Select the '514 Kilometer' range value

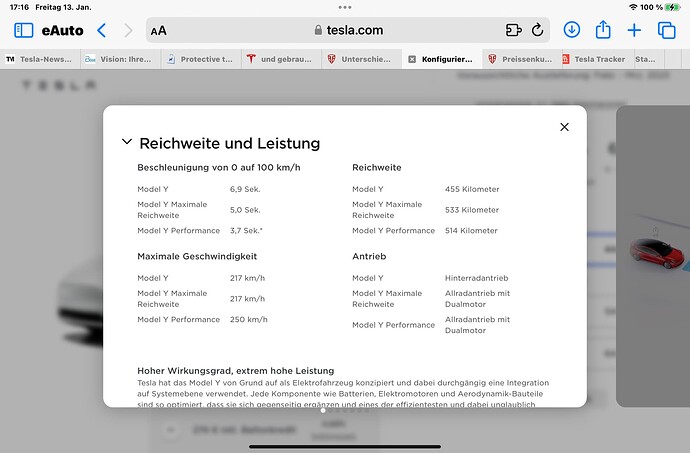471,231
